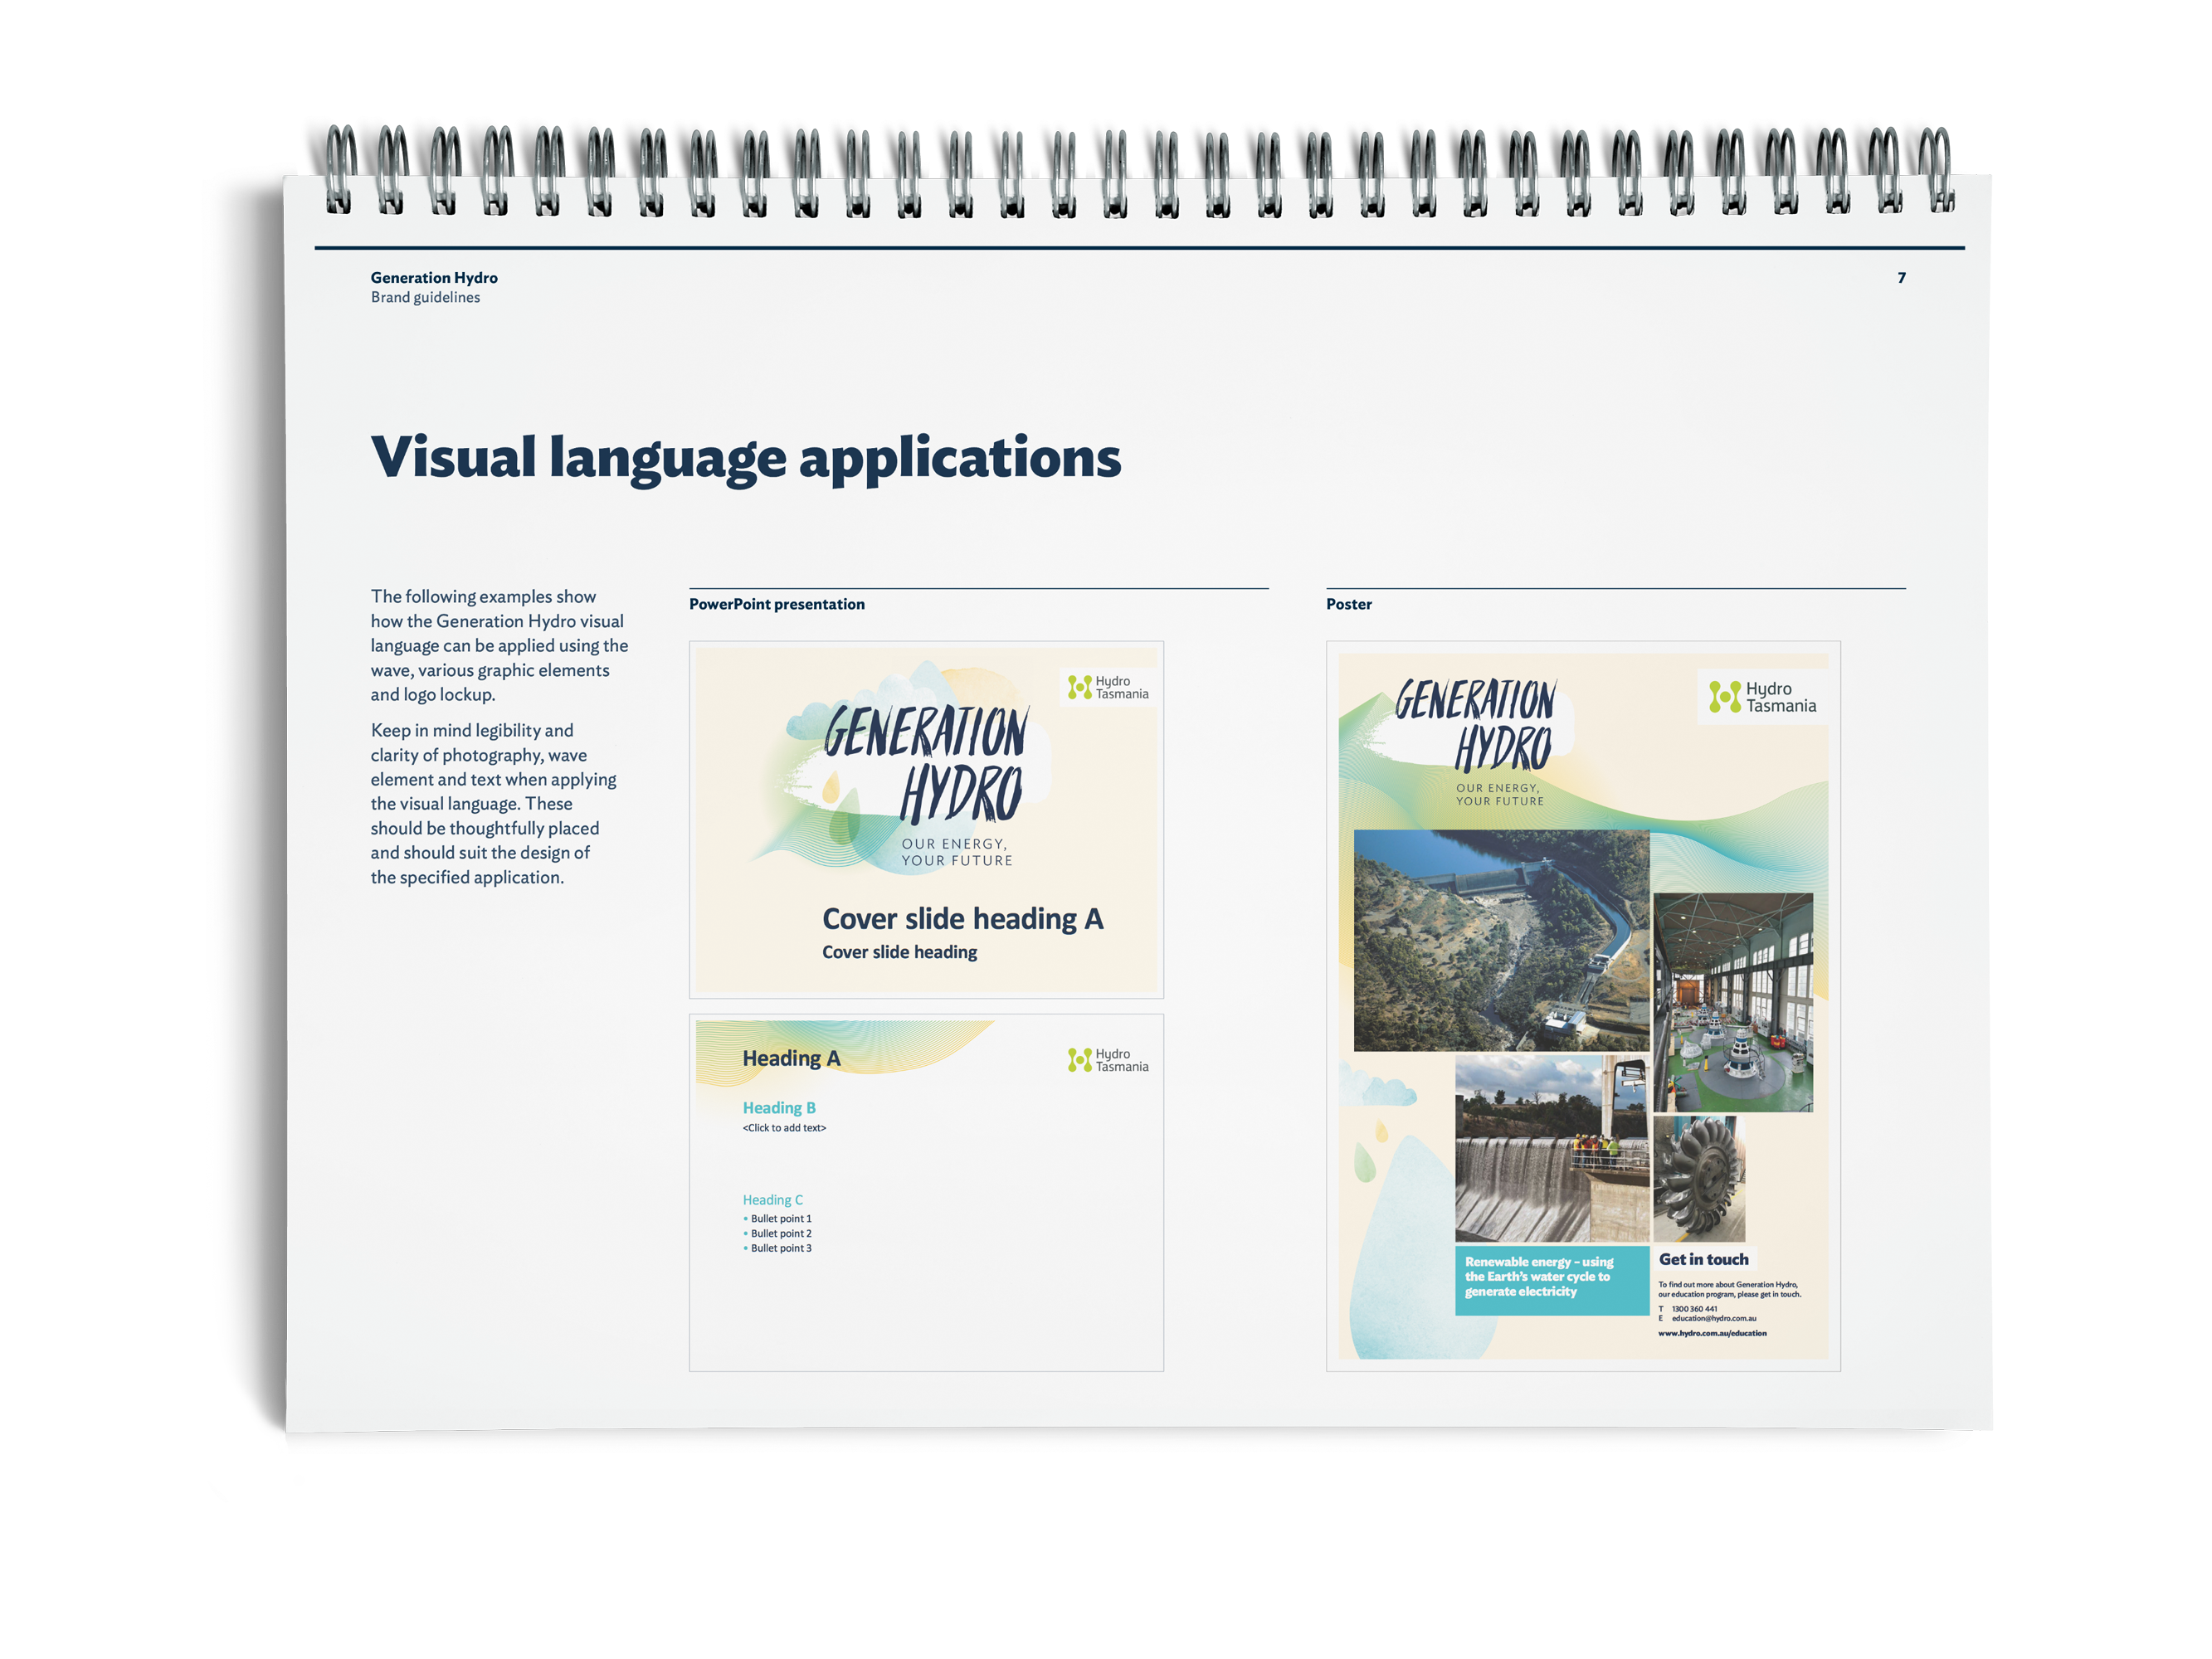
Task: Click the 'Heading B' text
Action: coord(779,1108)
